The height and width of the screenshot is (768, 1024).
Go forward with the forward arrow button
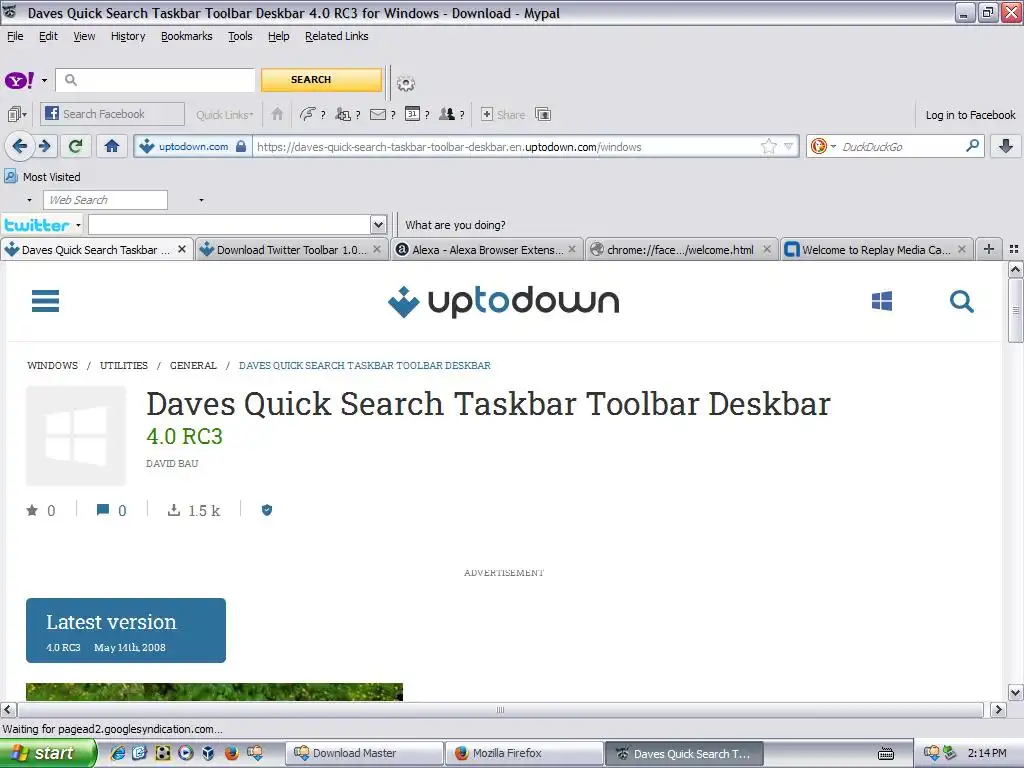point(45,146)
